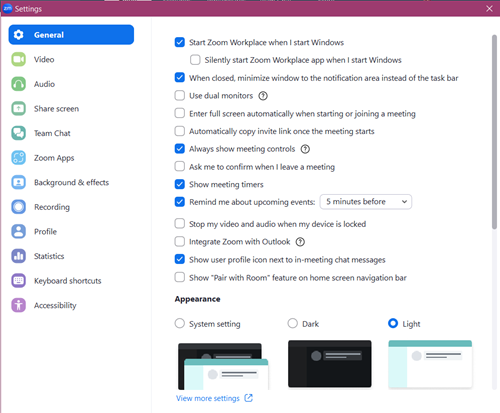Click the Dark theme preview thumbnail
Viewport: 500px width, 413px height.
[x=330, y=364]
